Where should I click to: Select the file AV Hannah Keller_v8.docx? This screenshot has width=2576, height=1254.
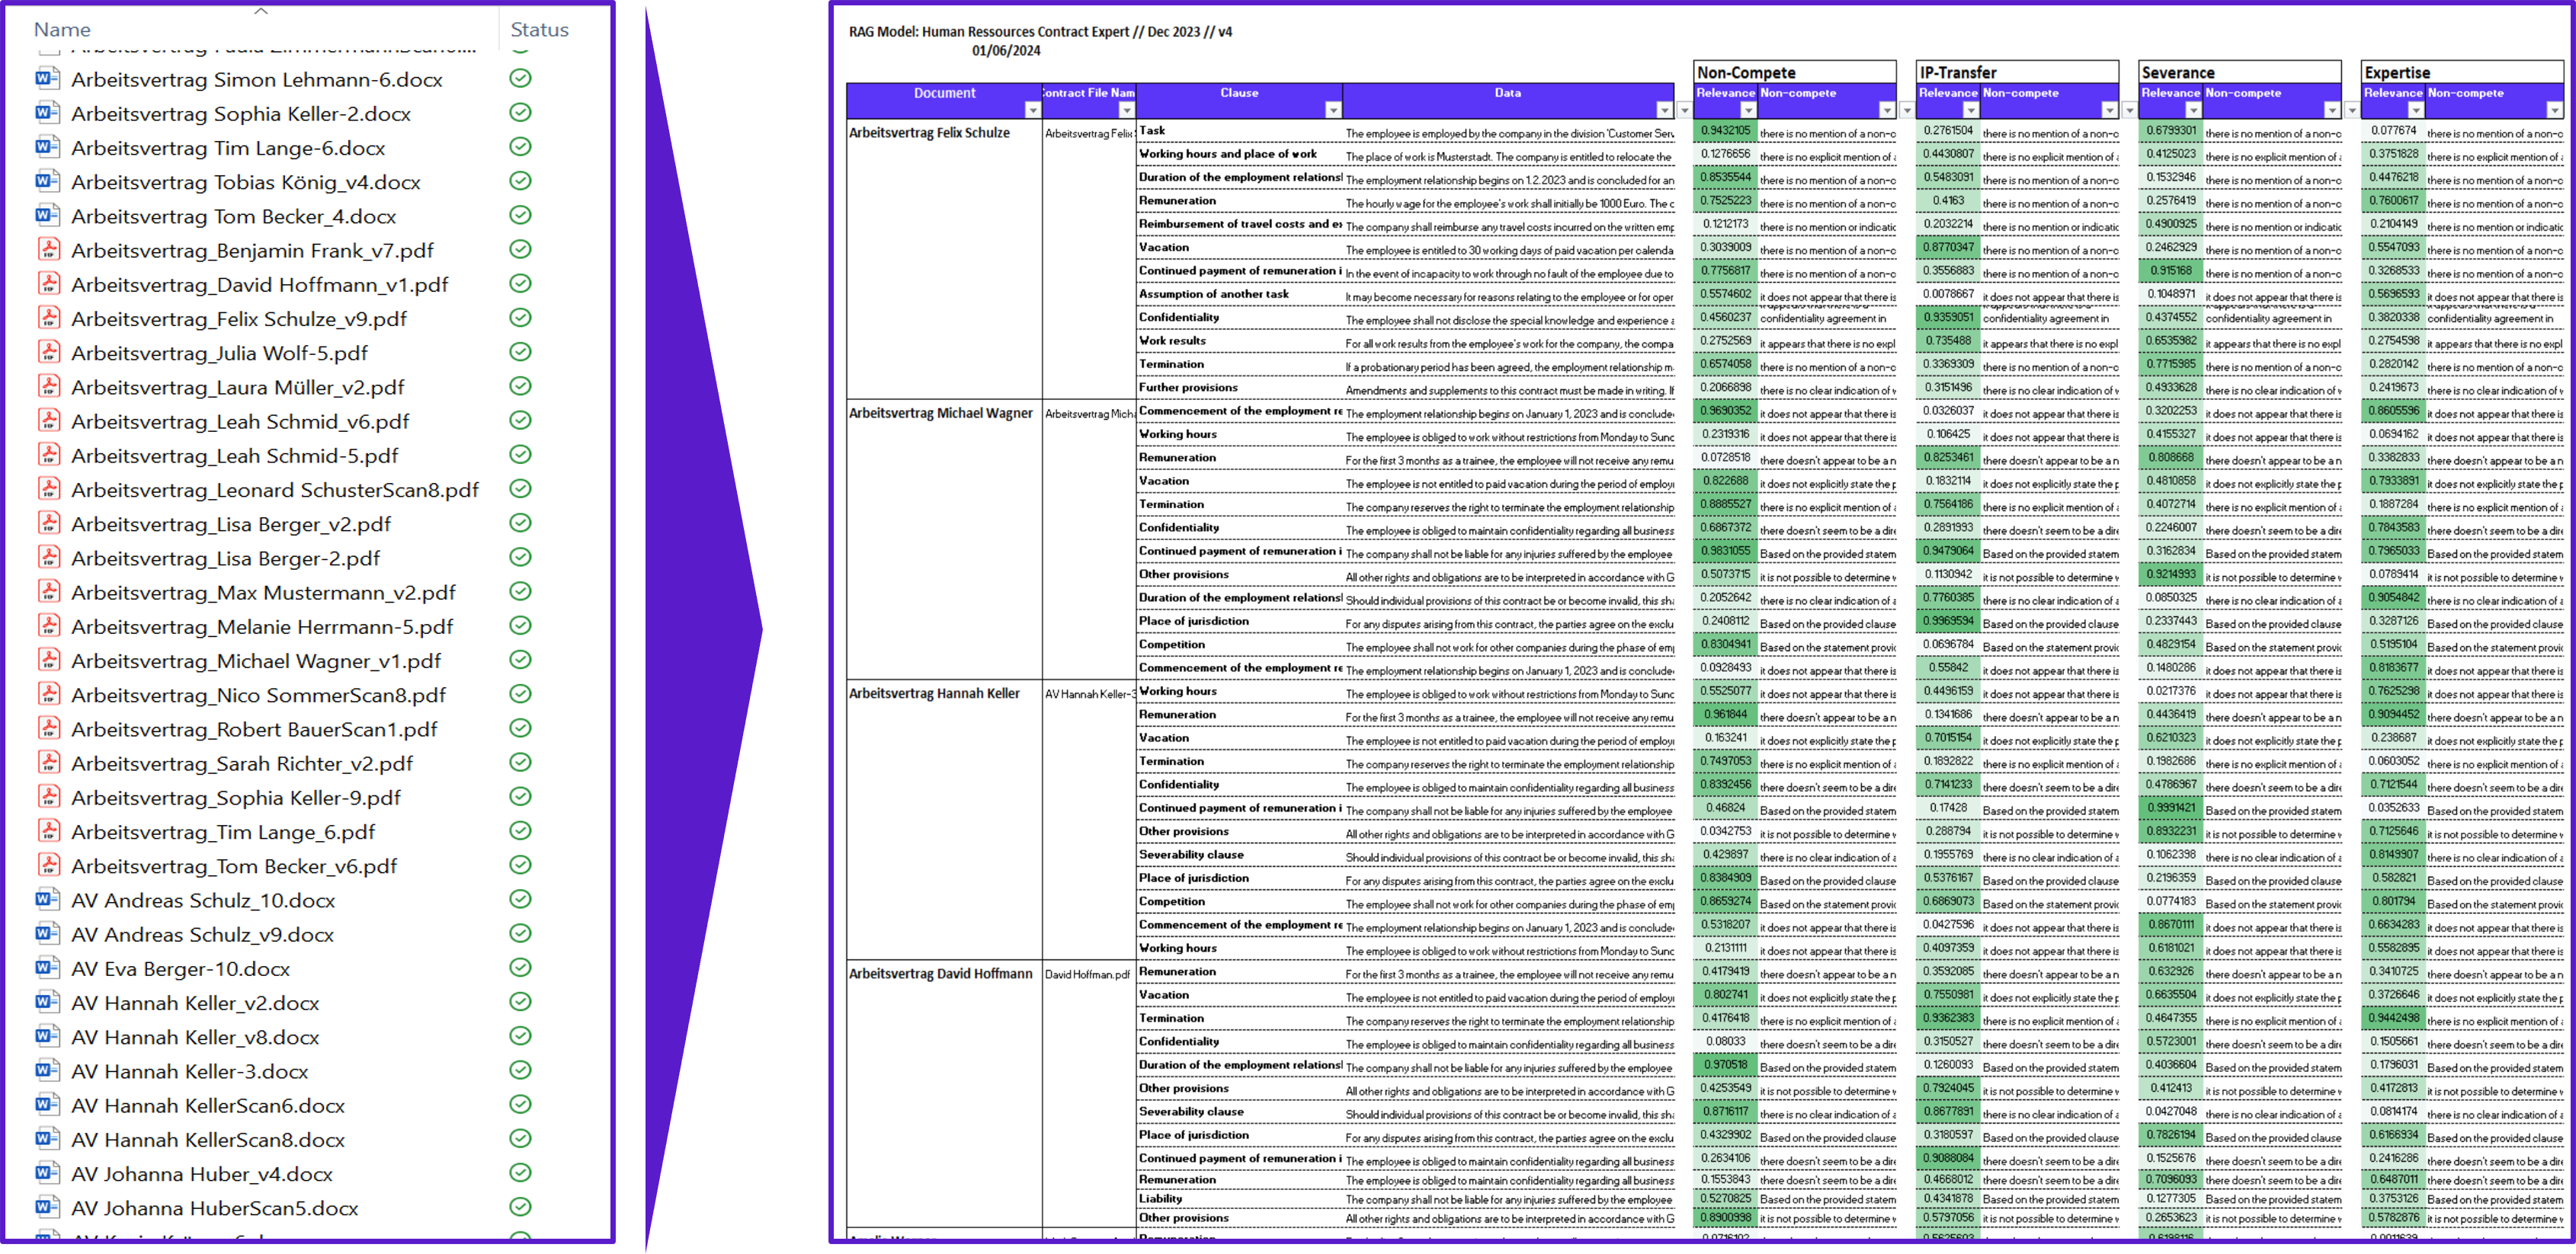pos(195,1037)
